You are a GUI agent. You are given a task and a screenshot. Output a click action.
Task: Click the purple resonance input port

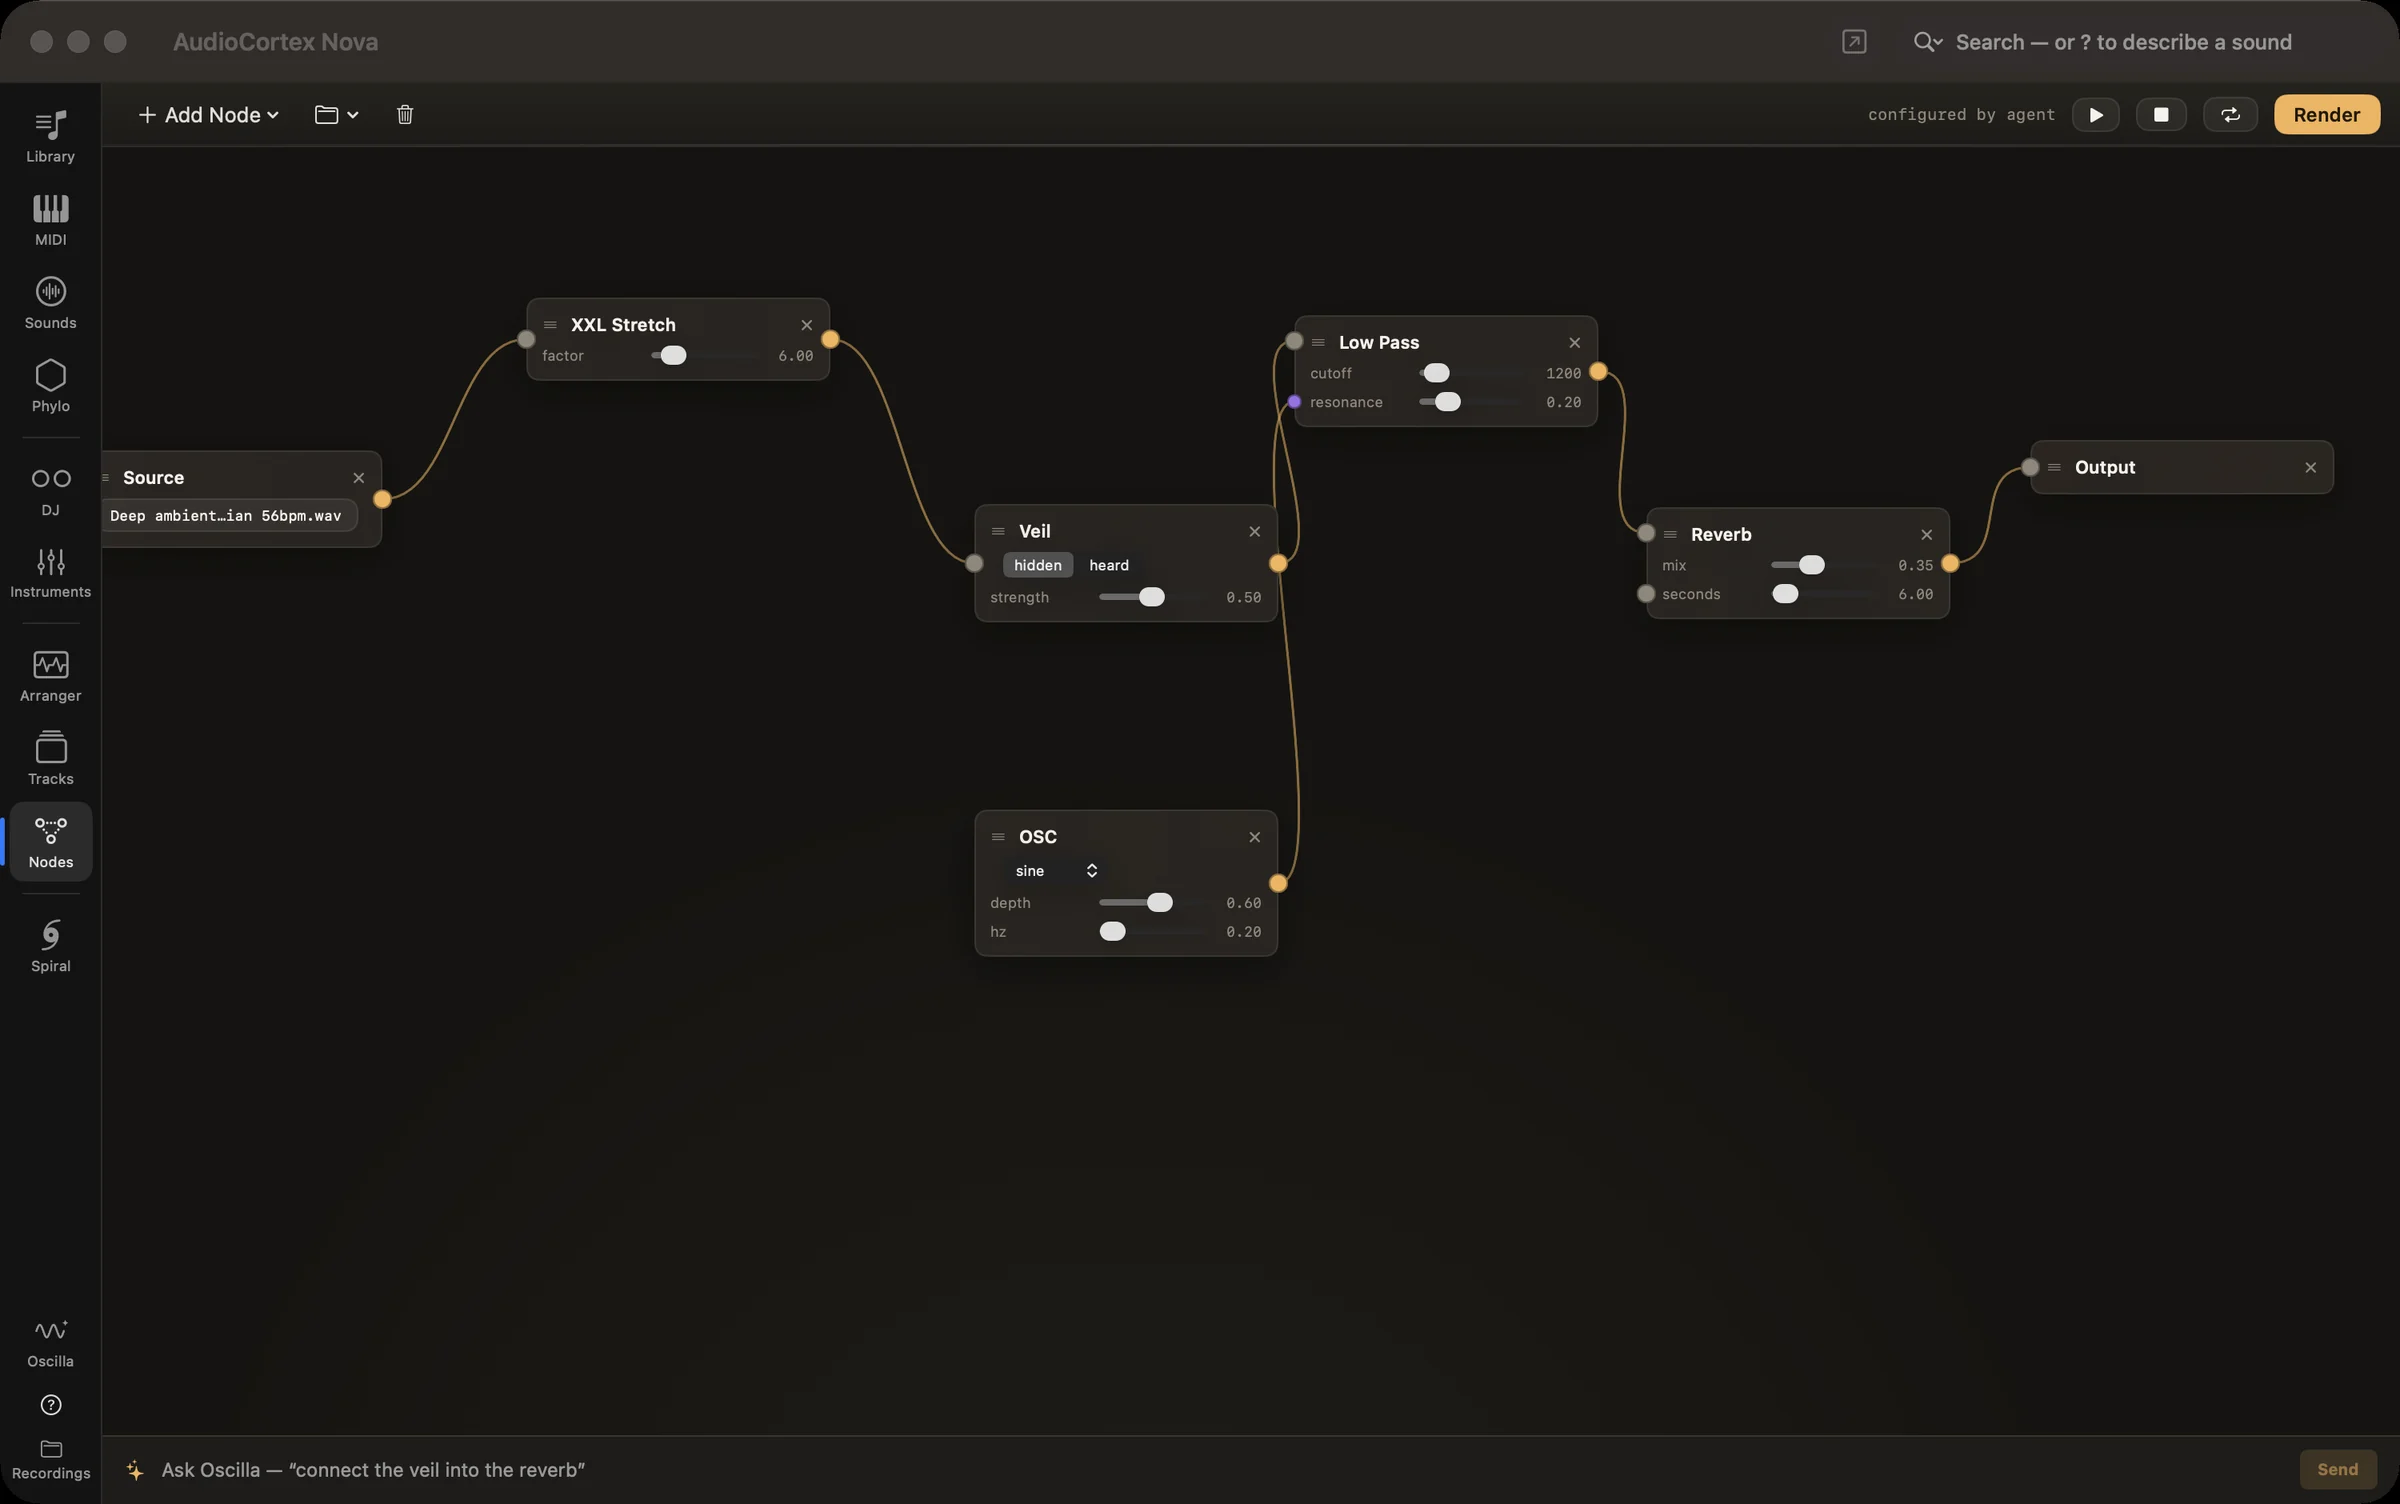(1294, 402)
